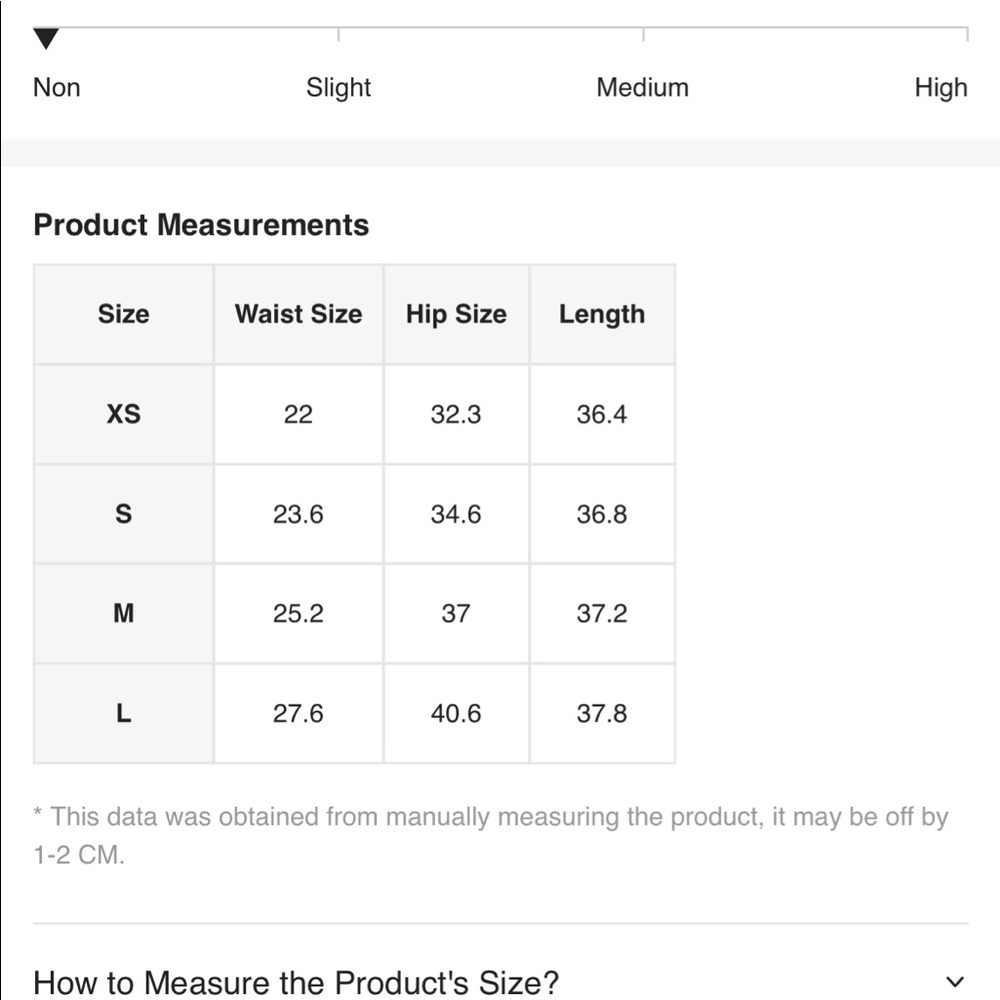The height and width of the screenshot is (1000, 1000).
Task: Select the XS size row label
Action: (123, 414)
